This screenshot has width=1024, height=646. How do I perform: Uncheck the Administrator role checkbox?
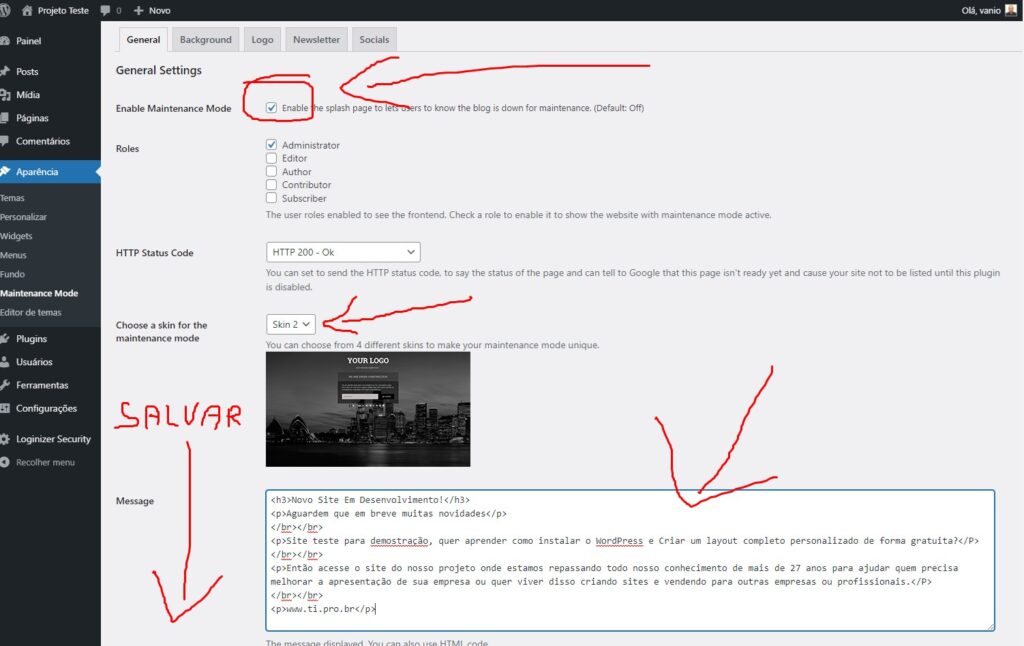[272, 144]
